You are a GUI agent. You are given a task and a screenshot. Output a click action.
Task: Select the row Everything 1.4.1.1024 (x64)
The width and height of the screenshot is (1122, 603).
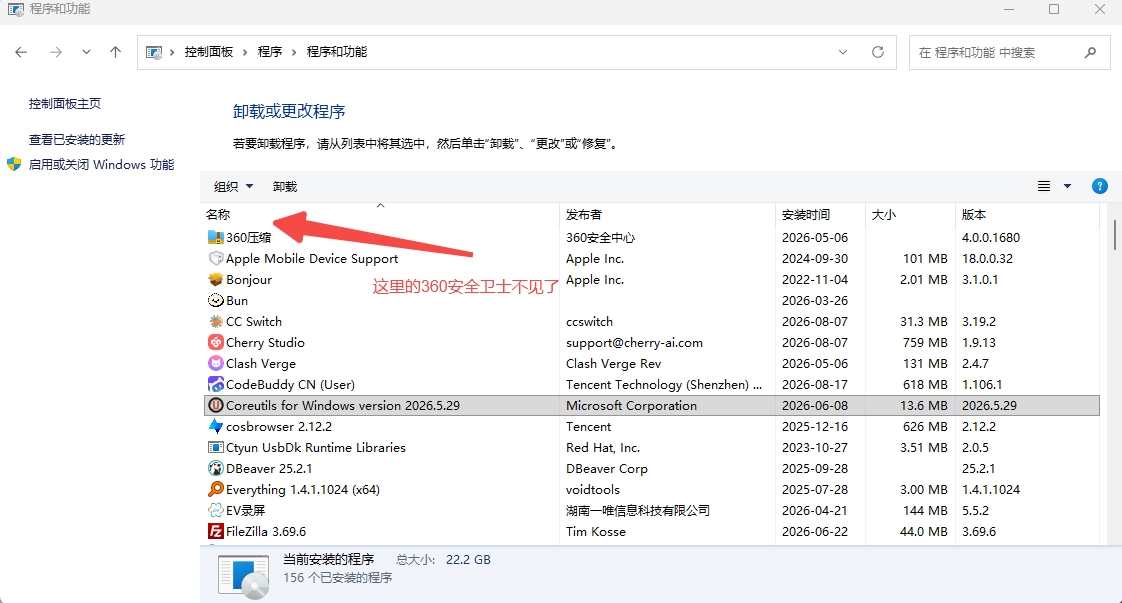point(652,489)
